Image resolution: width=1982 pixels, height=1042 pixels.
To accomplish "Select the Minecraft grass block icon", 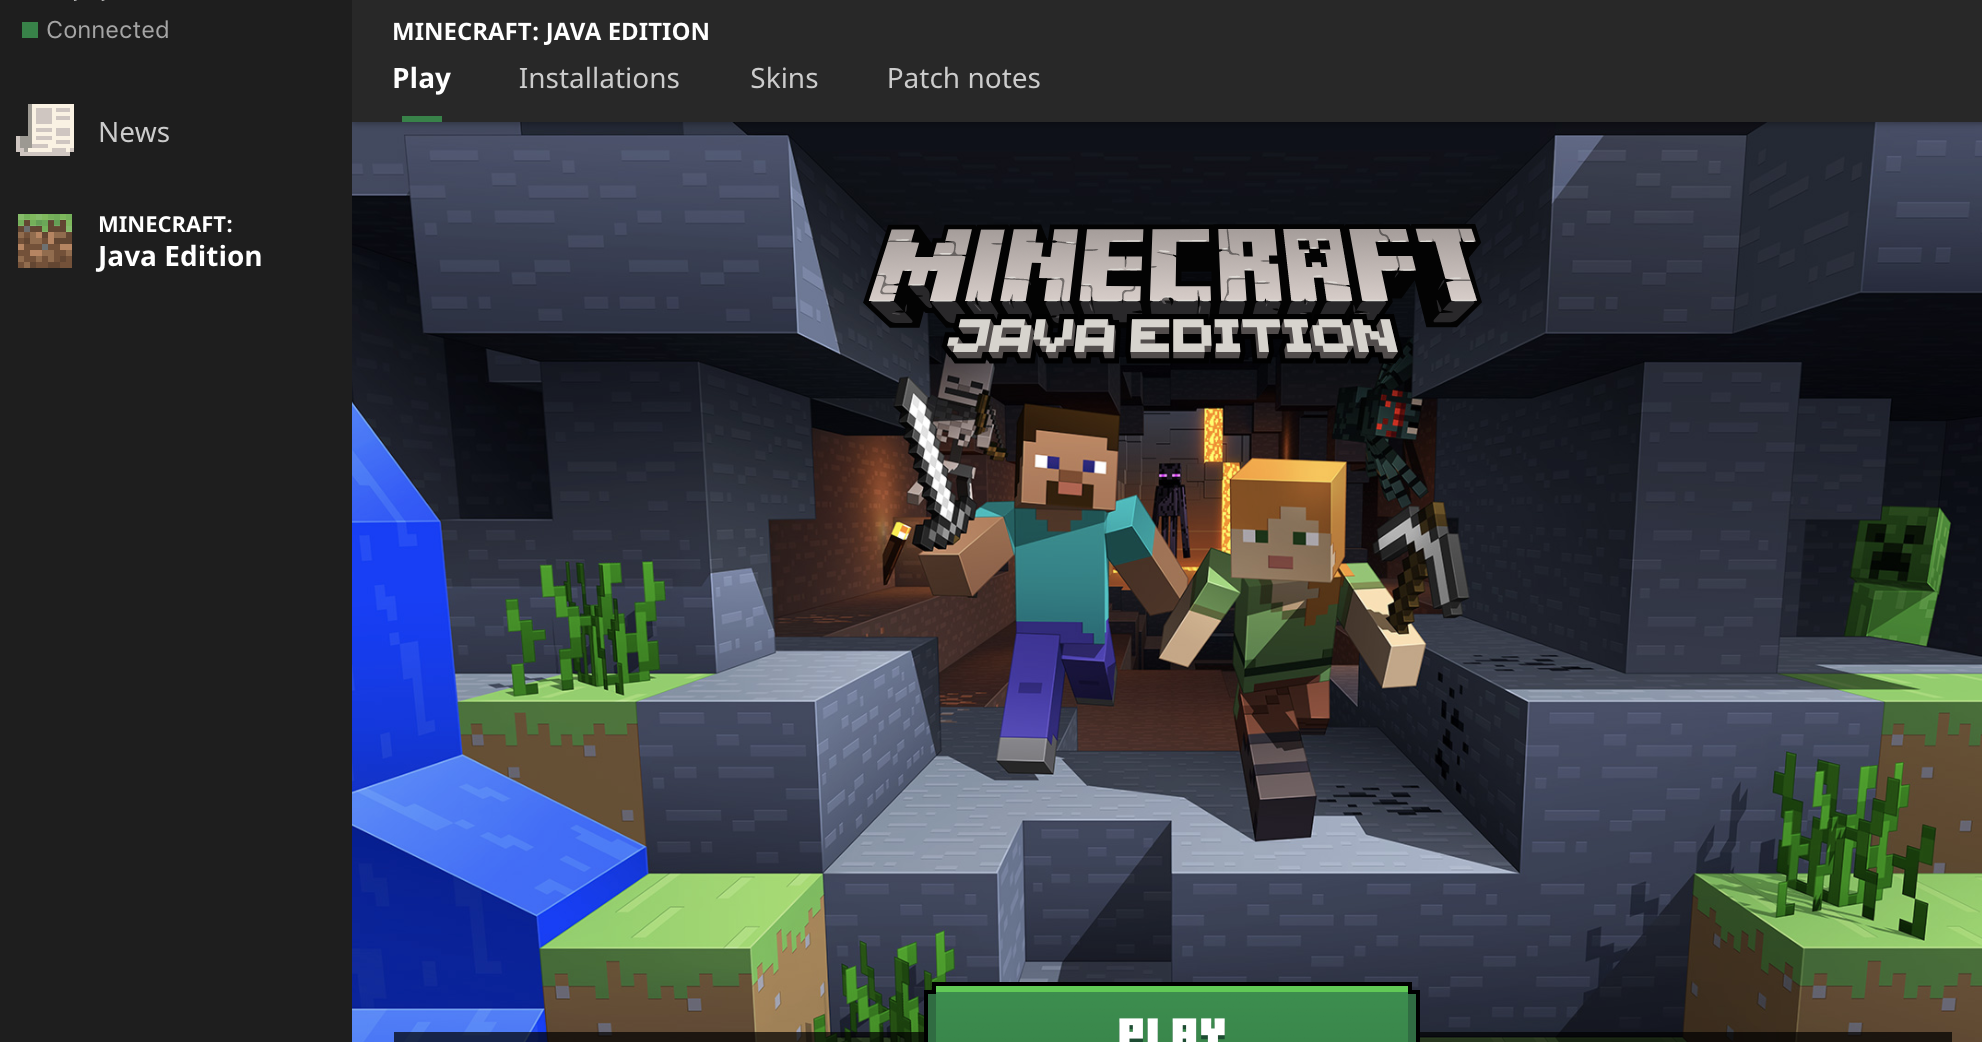I will coord(45,241).
